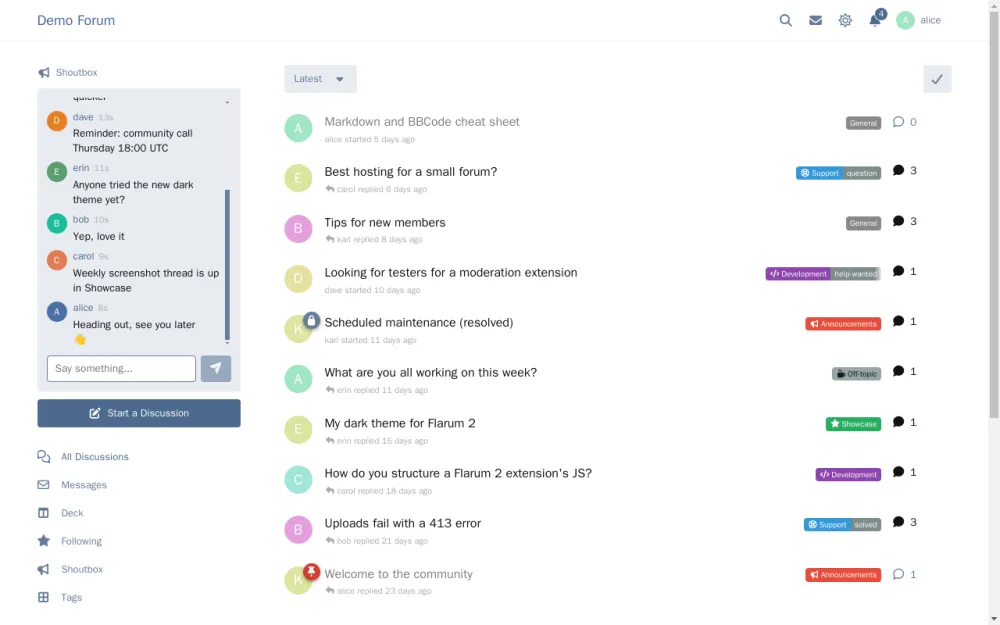The width and height of the screenshot is (1000, 625).
Task: Open alice user menu in header
Action: (x=918, y=20)
